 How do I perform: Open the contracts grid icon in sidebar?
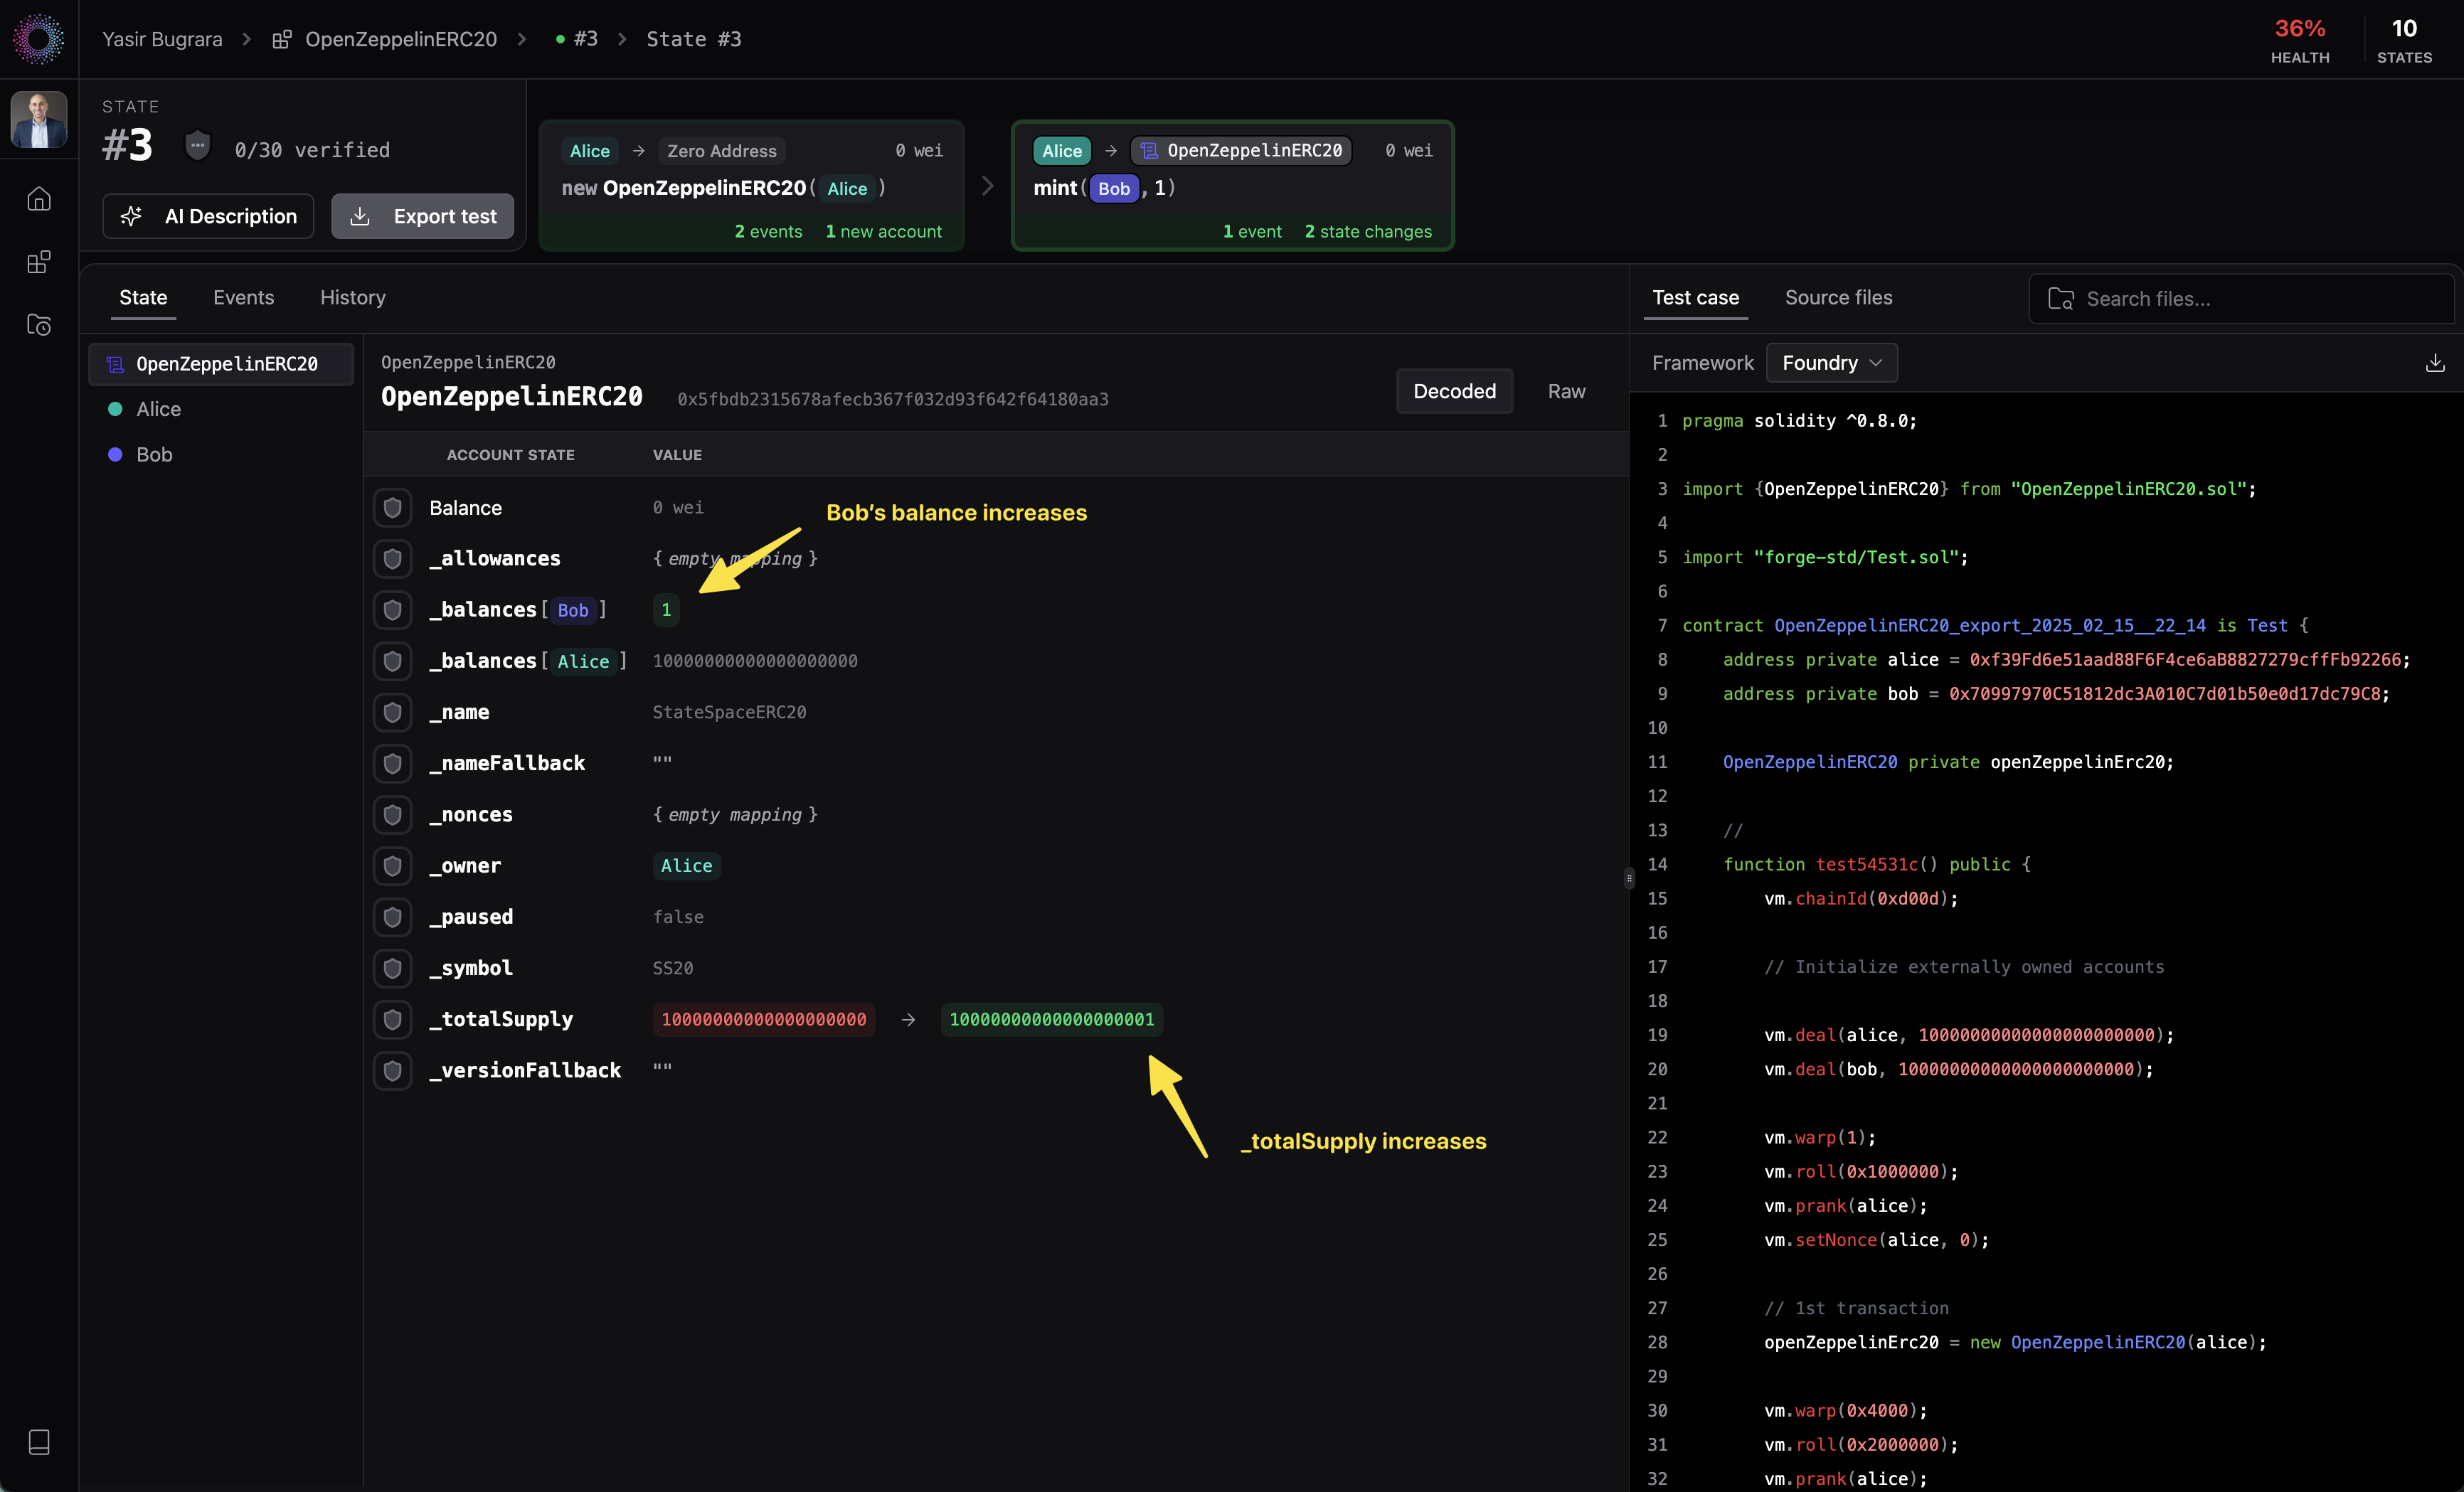point(39,262)
